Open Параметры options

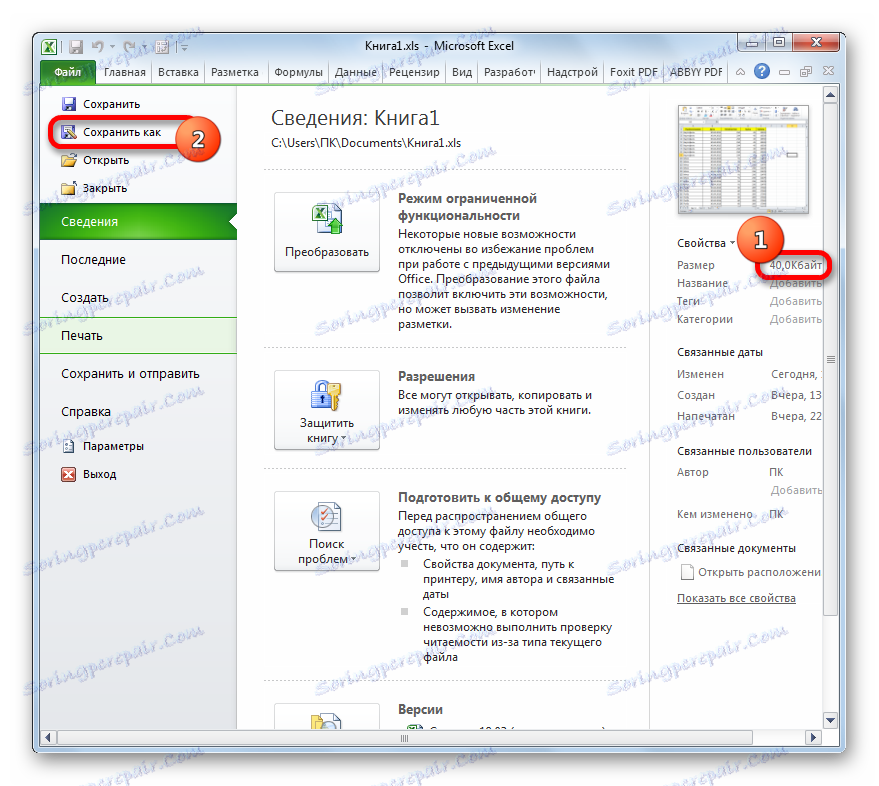[103, 446]
